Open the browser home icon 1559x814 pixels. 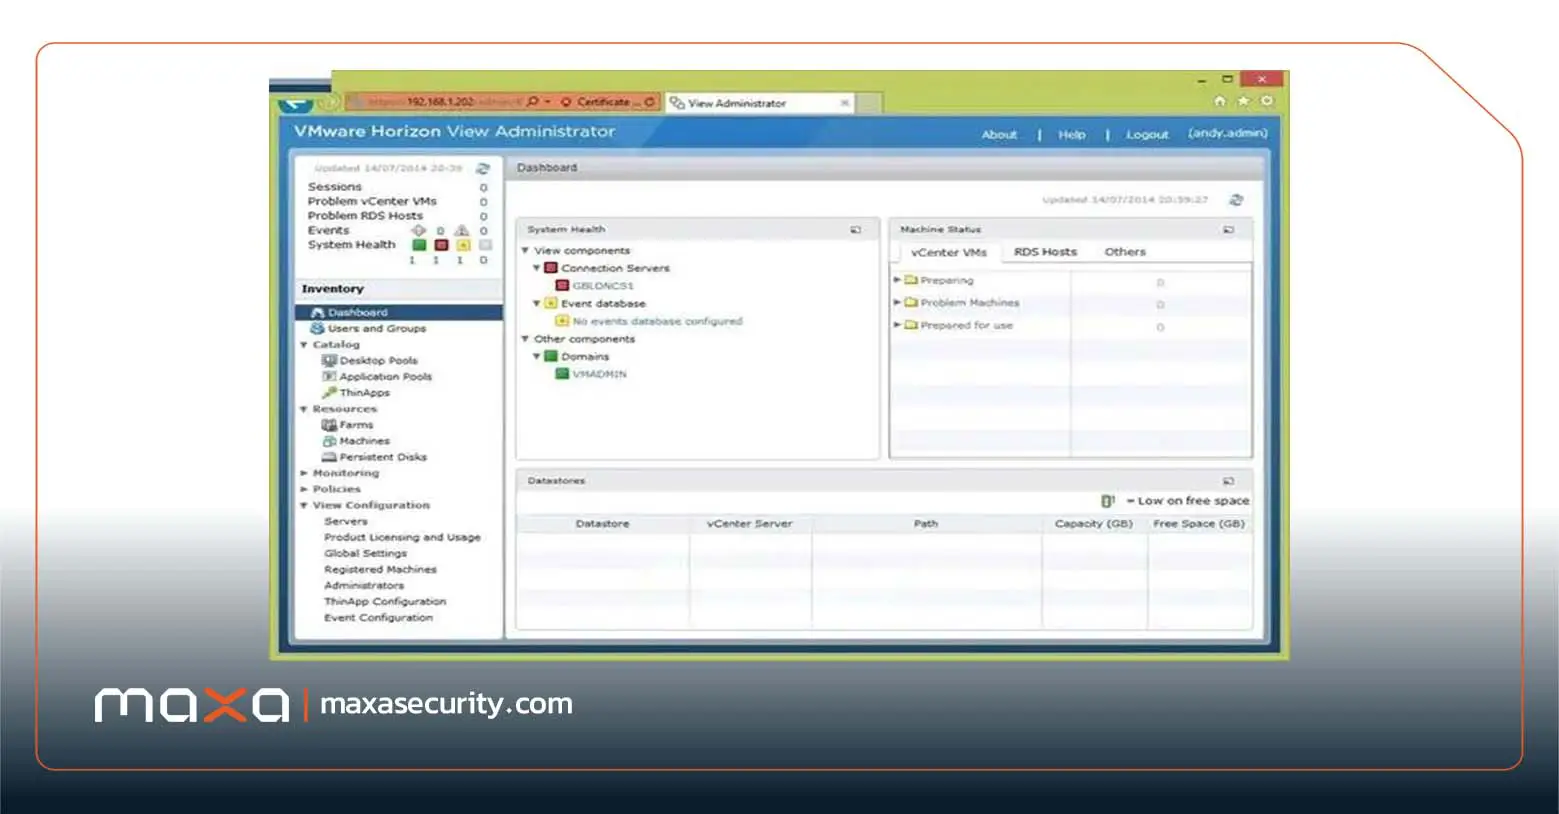pyautogui.click(x=1219, y=101)
